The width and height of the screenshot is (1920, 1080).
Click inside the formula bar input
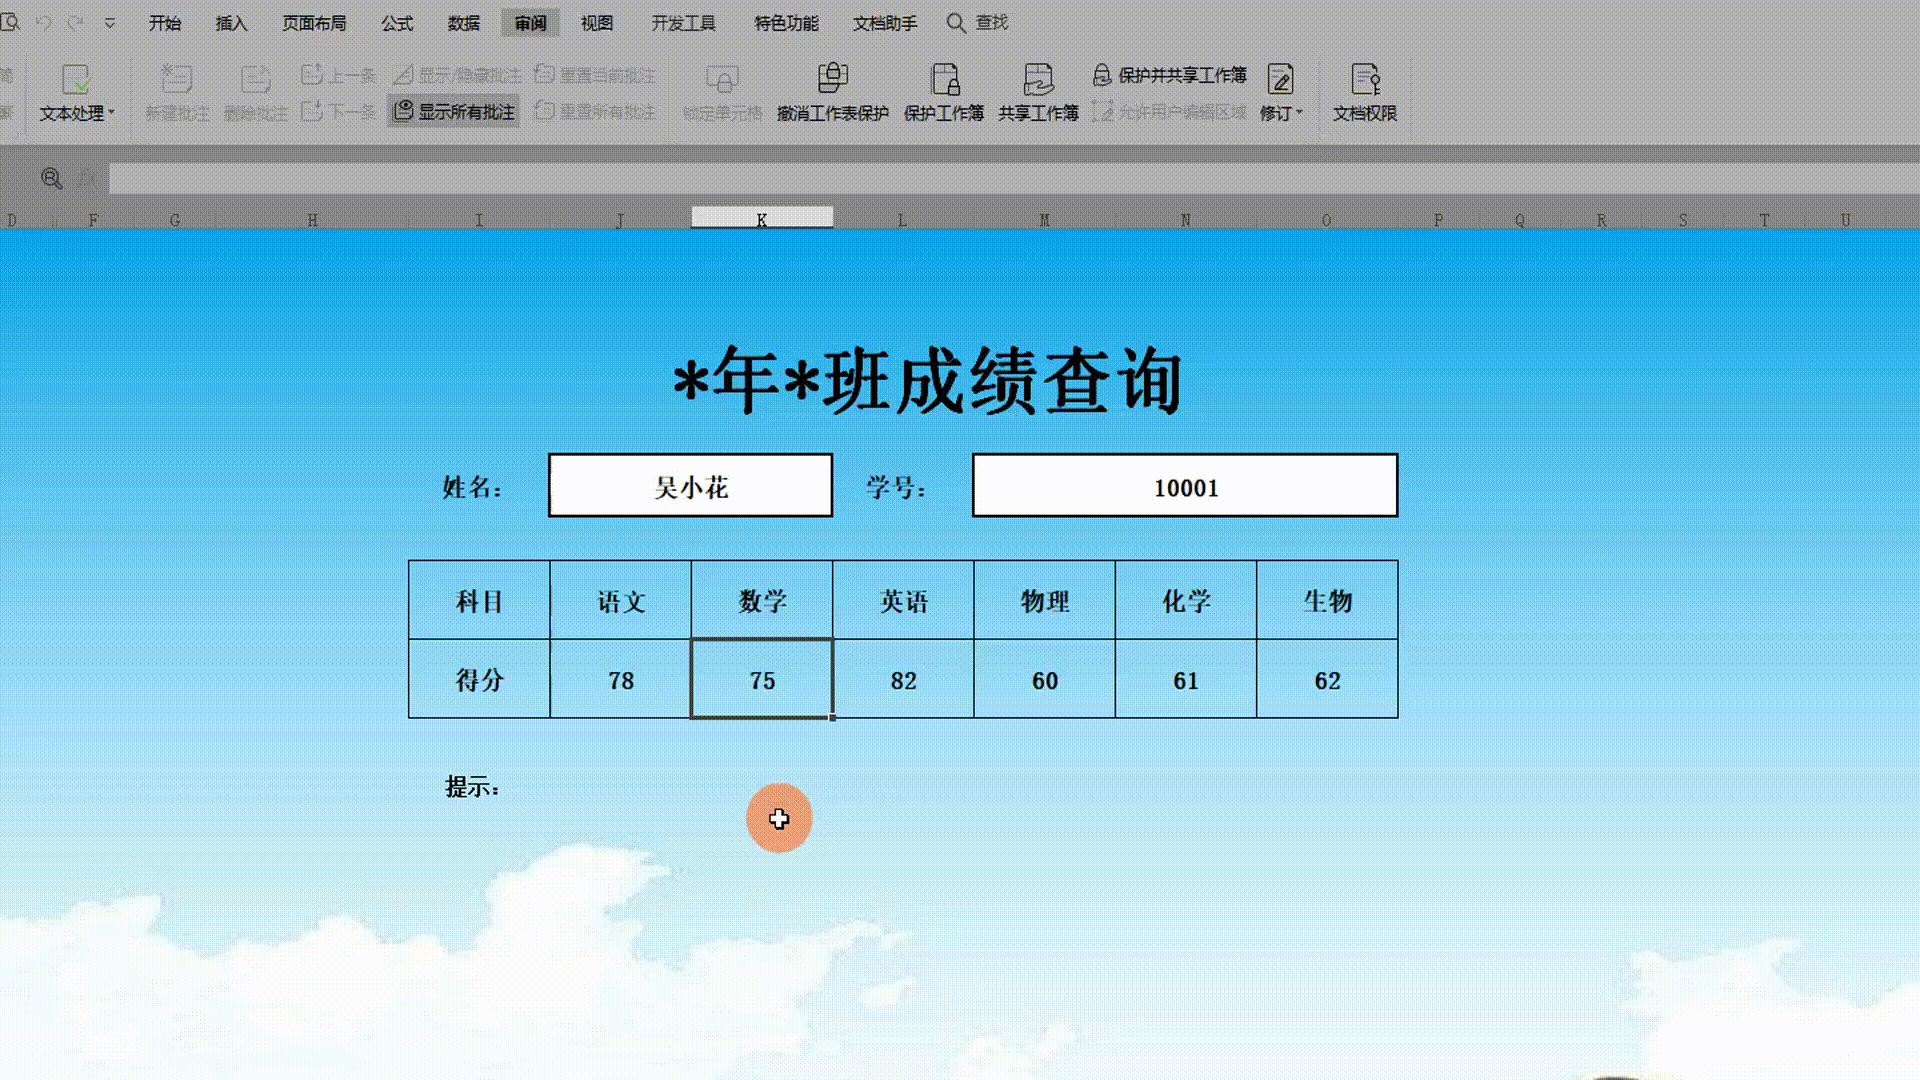1014,178
